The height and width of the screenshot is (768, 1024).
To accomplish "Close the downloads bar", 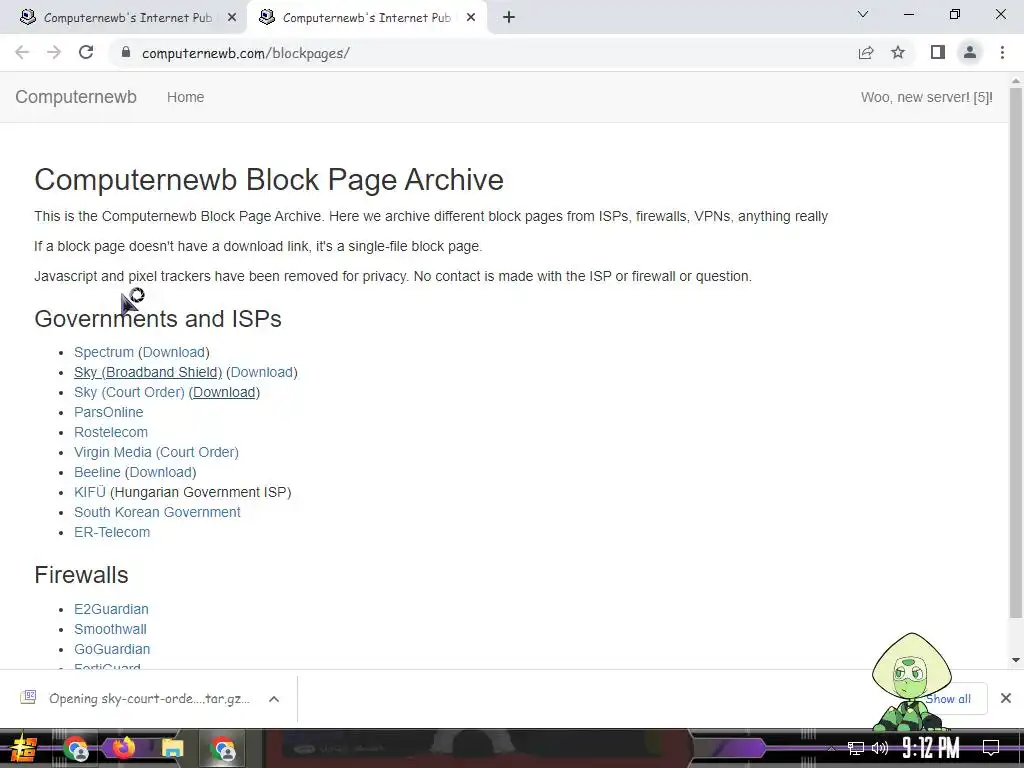I will 1006,699.
